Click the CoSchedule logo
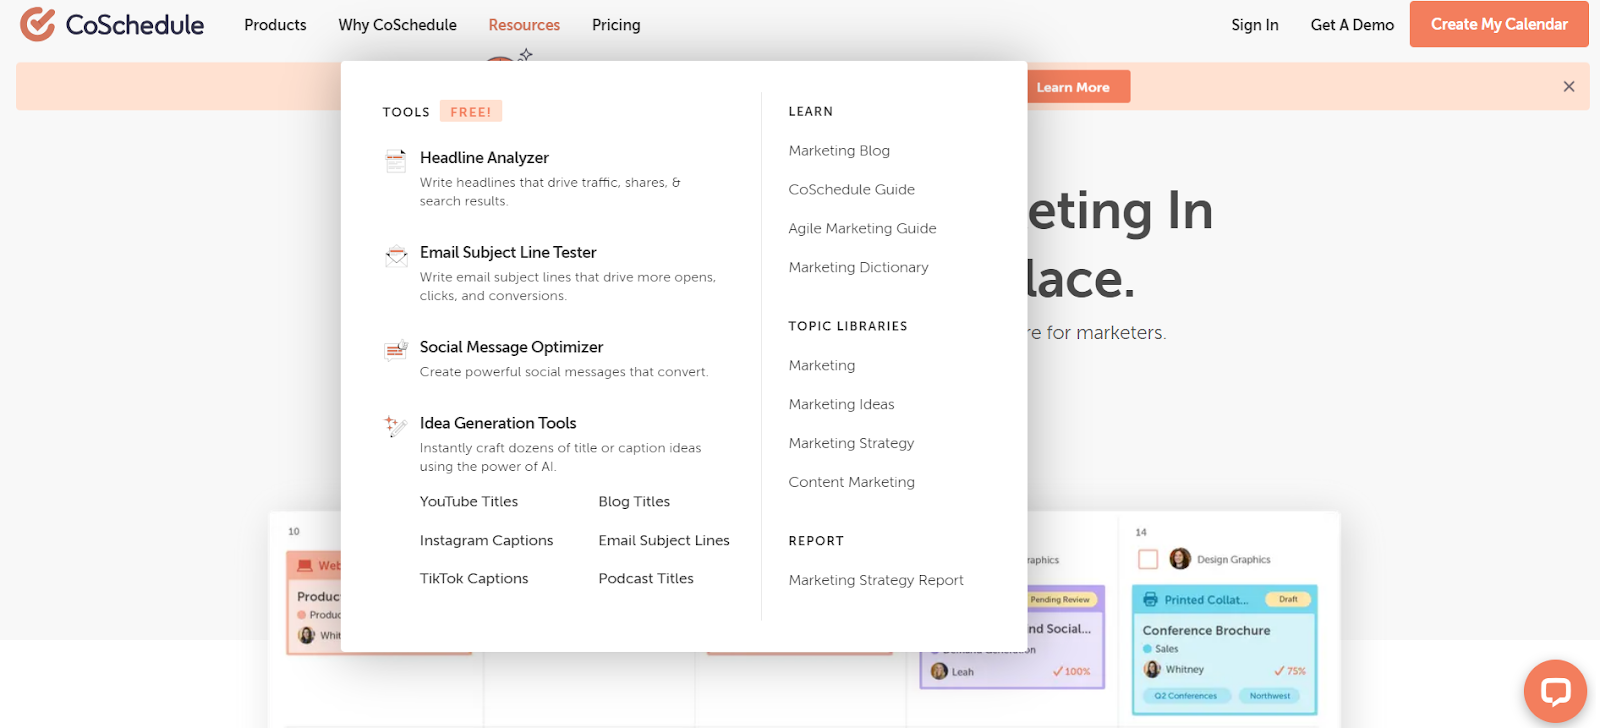 point(112,24)
